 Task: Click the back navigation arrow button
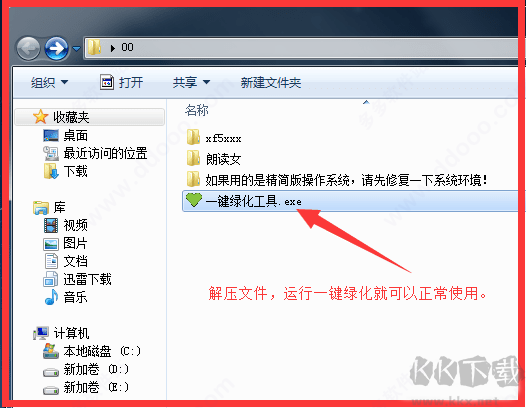[28, 49]
